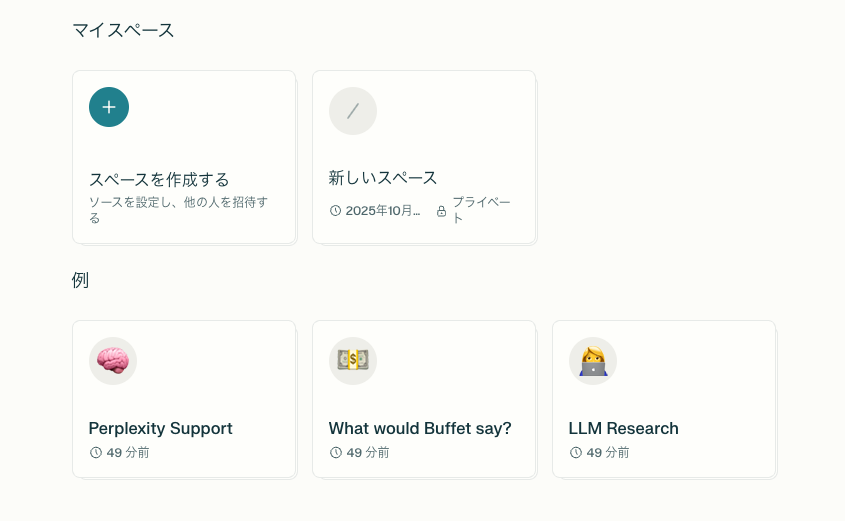The height and width of the screenshot is (521, 845).
Task: Click the マイスペース section heading
Action: click(x=123, y=30)
